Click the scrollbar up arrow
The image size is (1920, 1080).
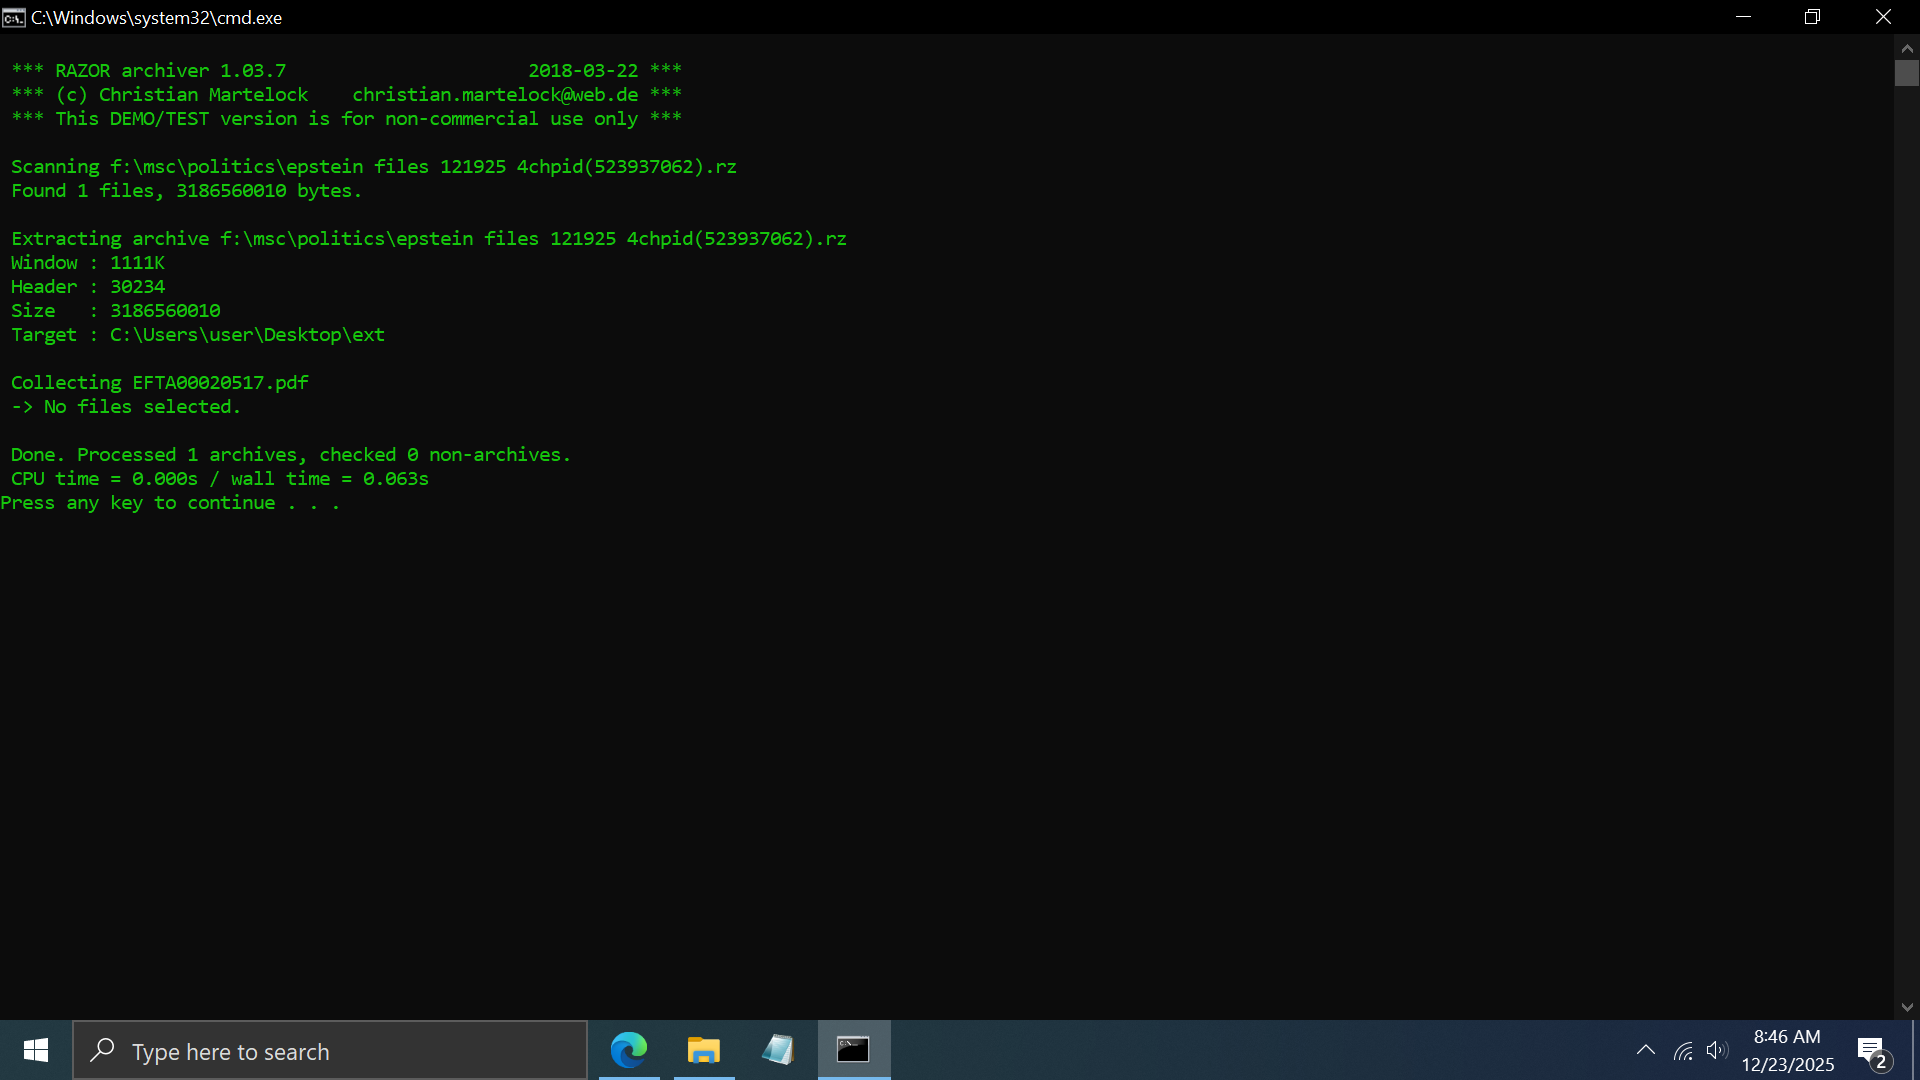click(x=1907, y=47)
